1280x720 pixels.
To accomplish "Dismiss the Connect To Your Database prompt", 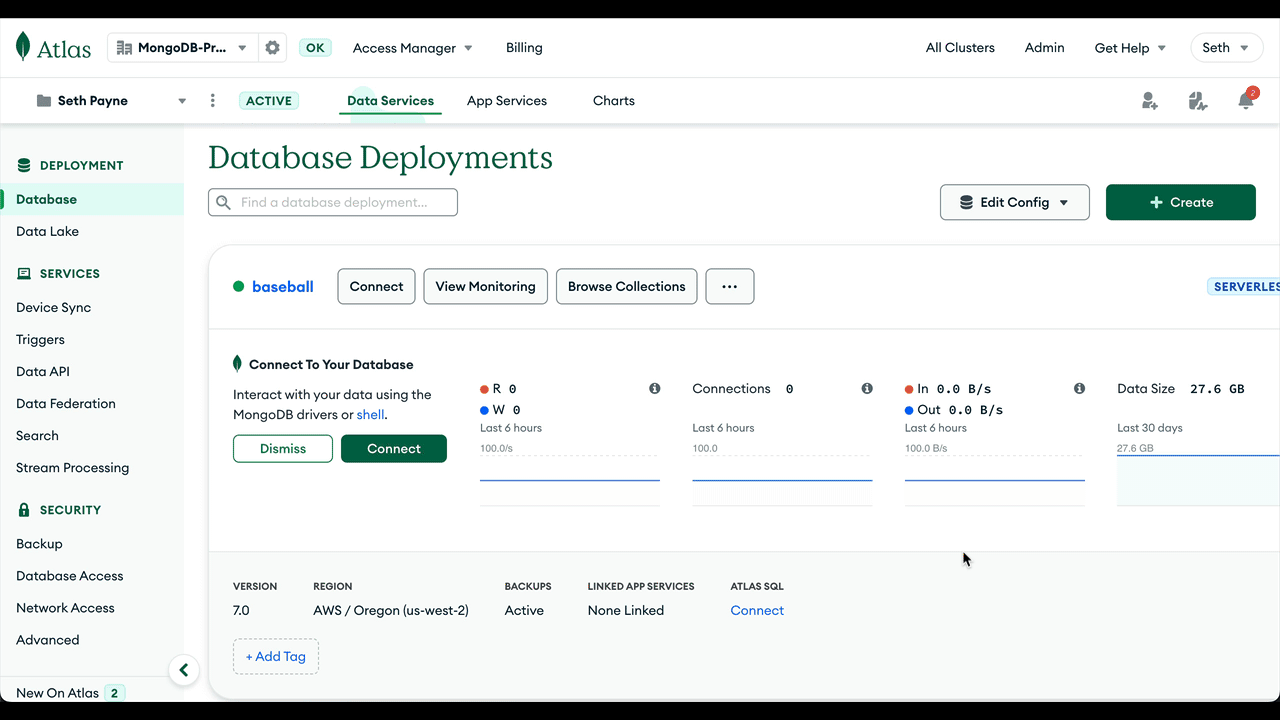I will point(283,448).
